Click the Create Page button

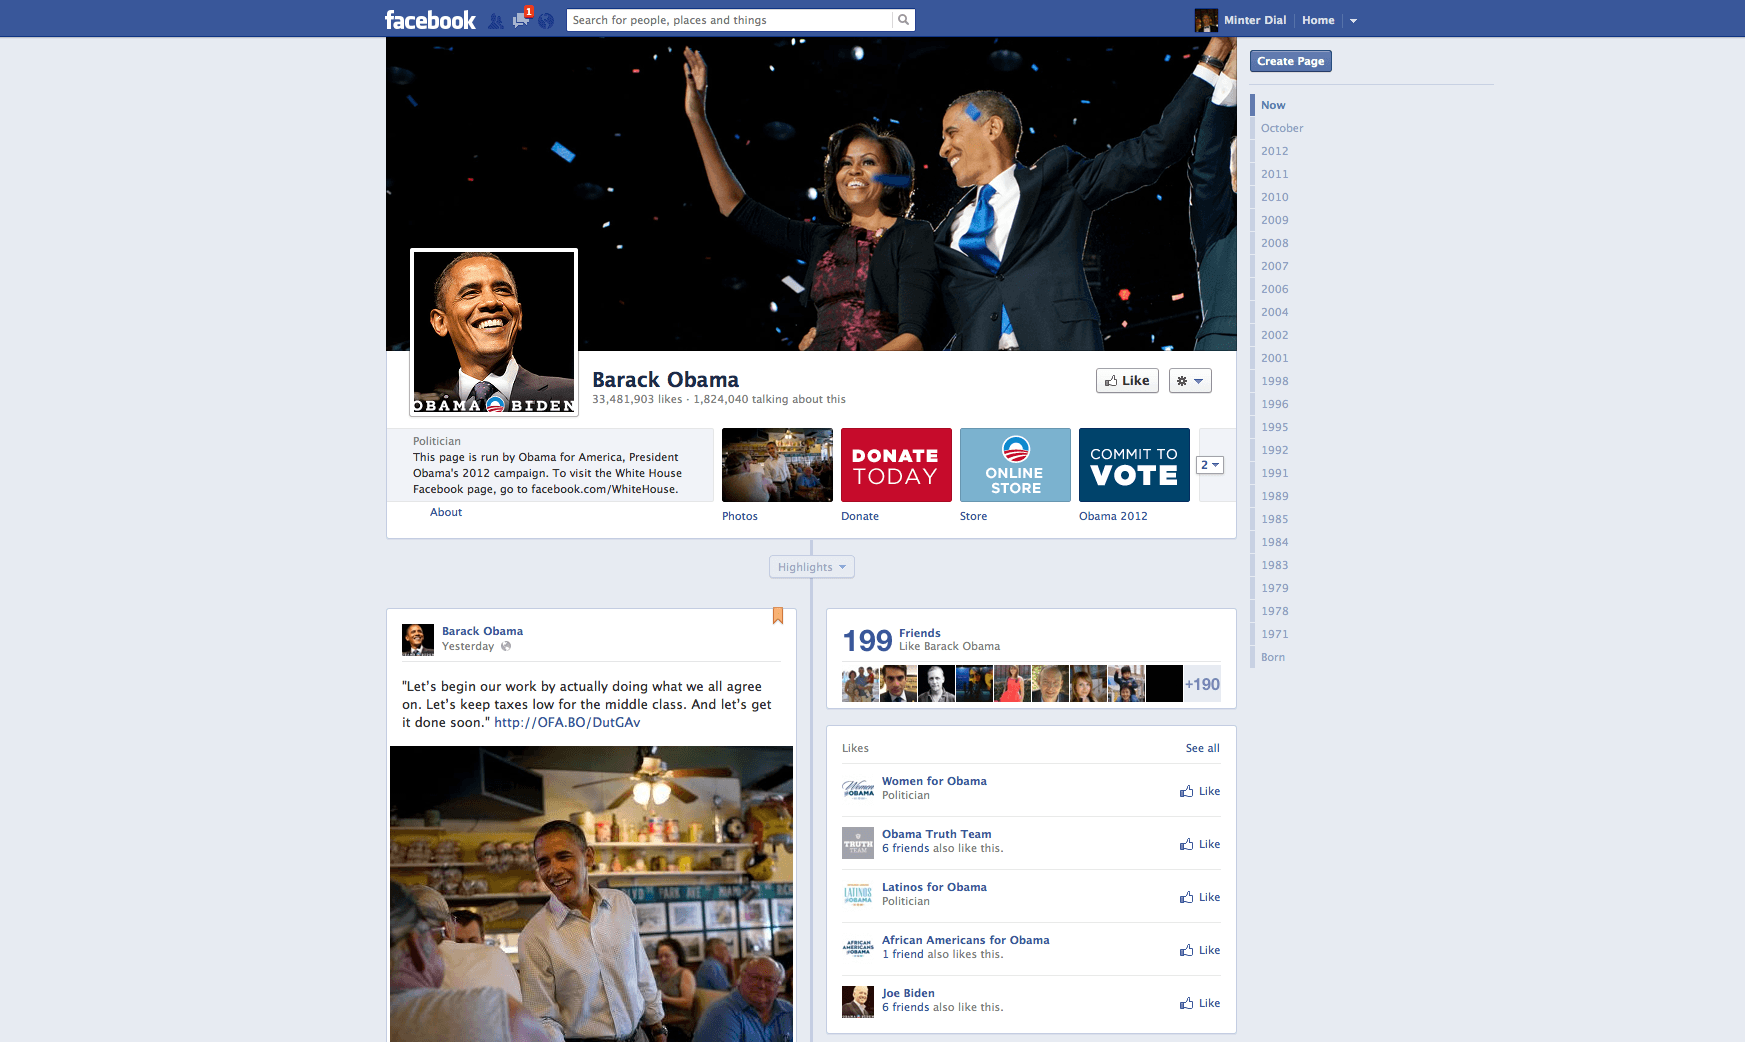tap(1291, 61)
